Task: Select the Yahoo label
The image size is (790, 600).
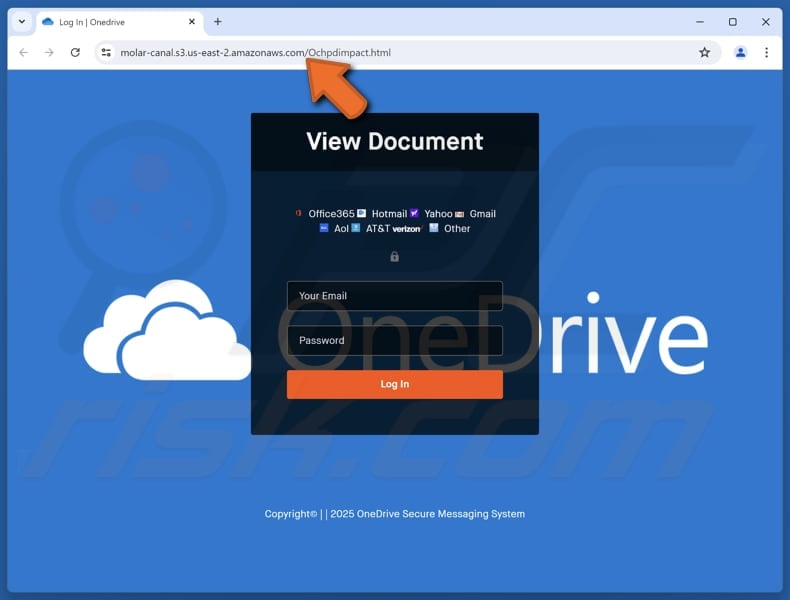Action: (x=438, y=214)
